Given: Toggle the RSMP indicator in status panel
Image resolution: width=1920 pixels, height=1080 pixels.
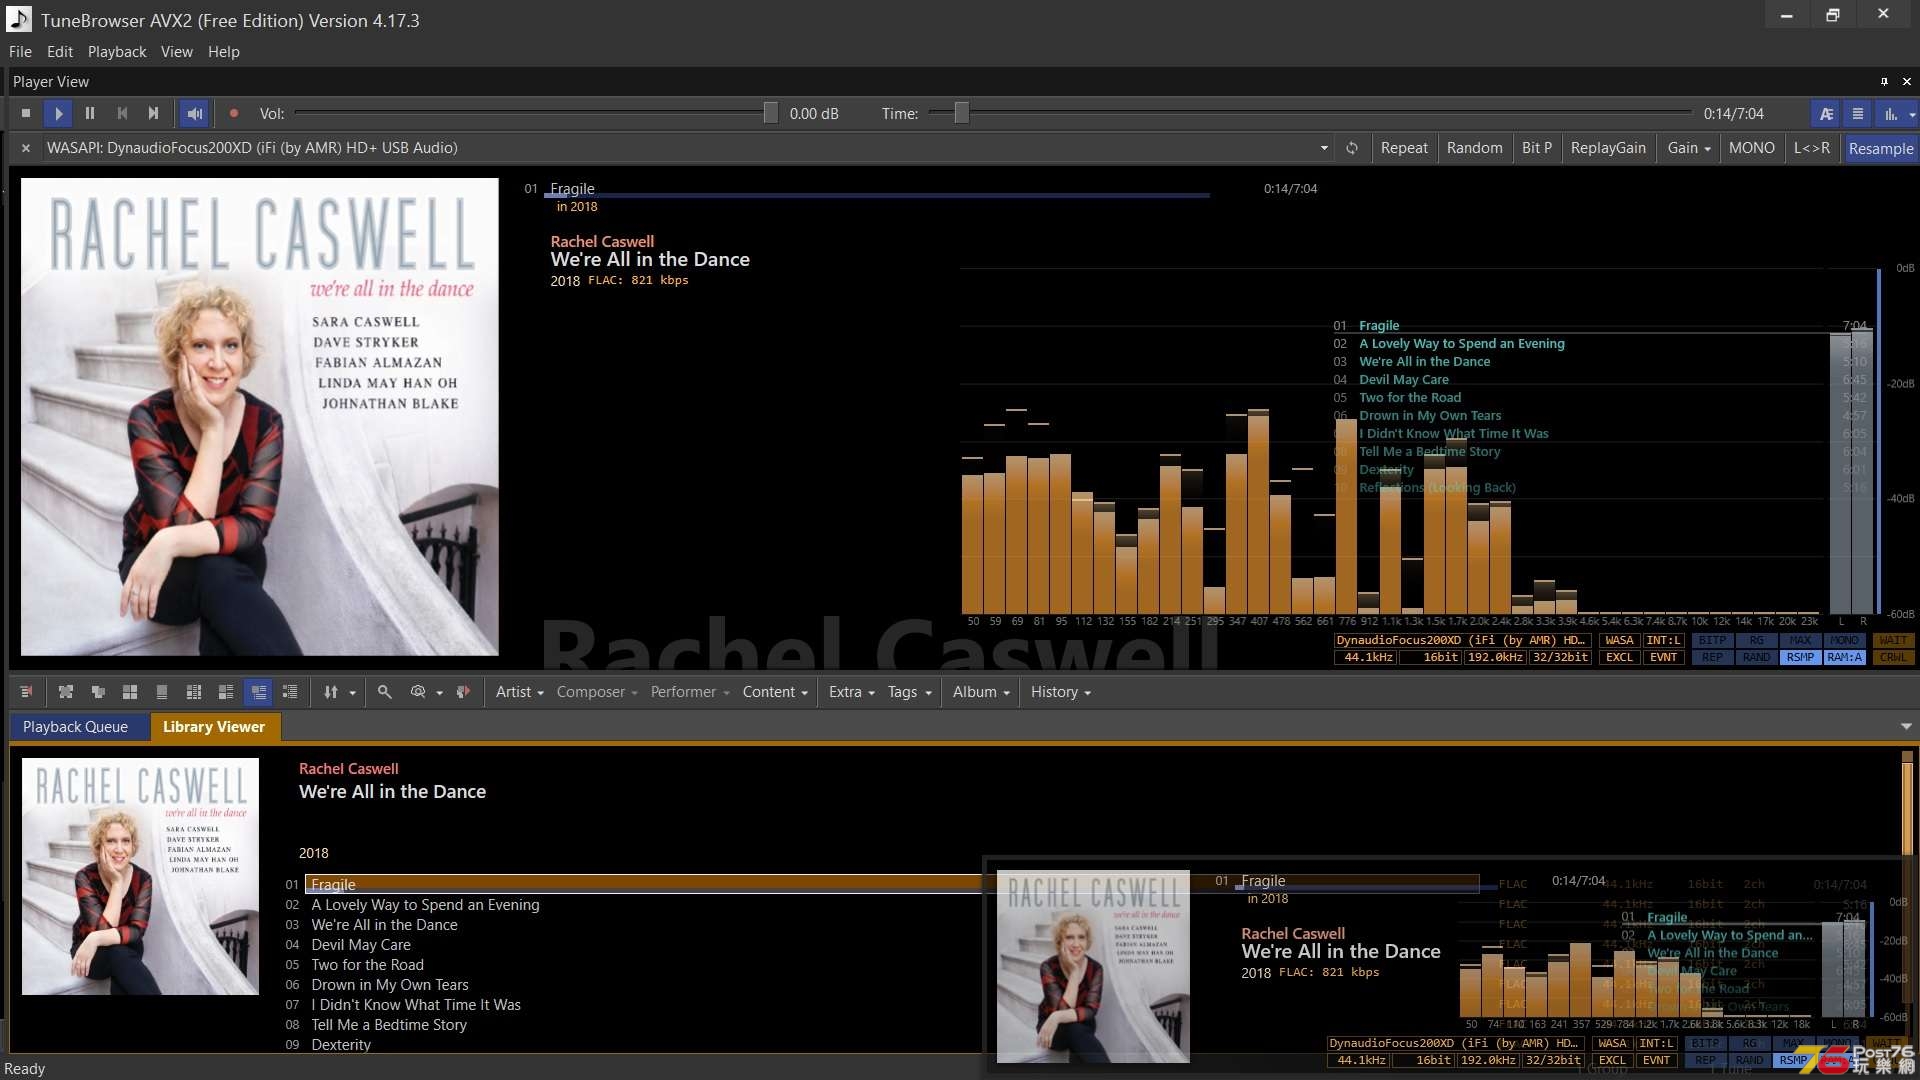Looking at the screenshot, I should pos(1800,657).
